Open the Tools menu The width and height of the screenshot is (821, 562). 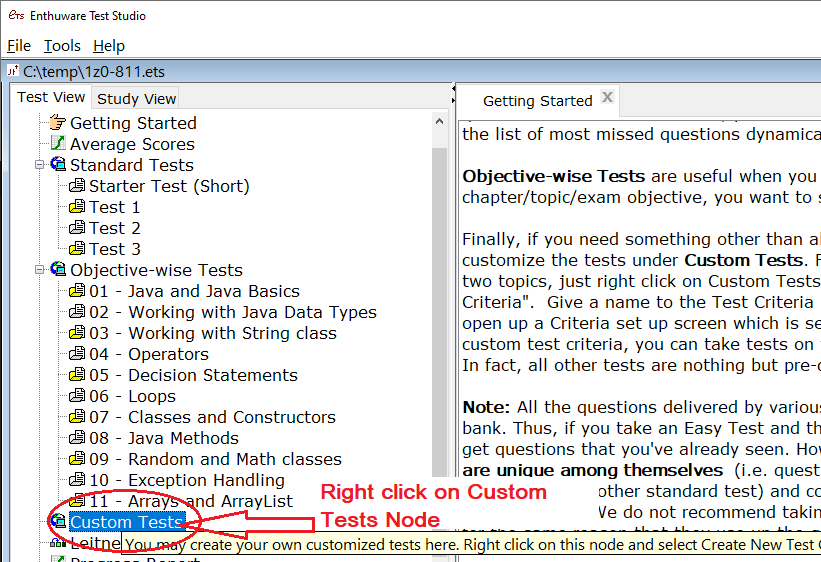coord(62,46)
